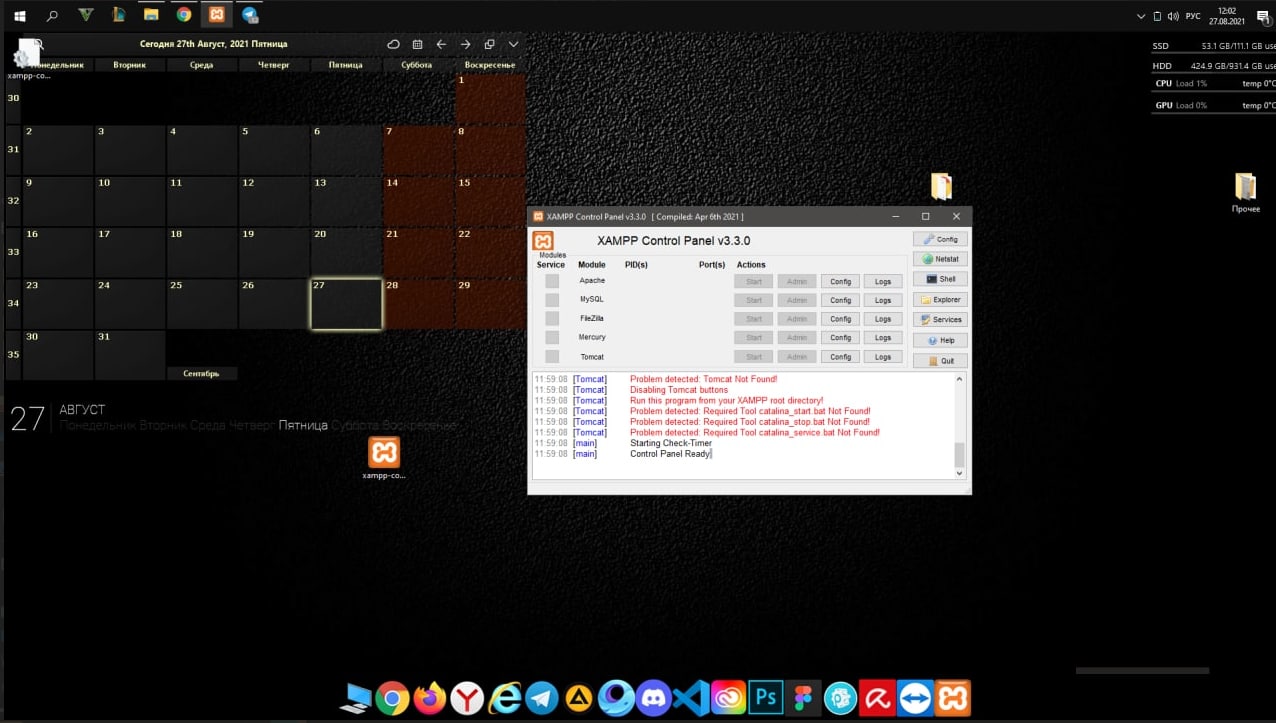Launch Adobe Creative Cloud from dock
Viewport: 1276px width, 723px height.
click(728, 698)
